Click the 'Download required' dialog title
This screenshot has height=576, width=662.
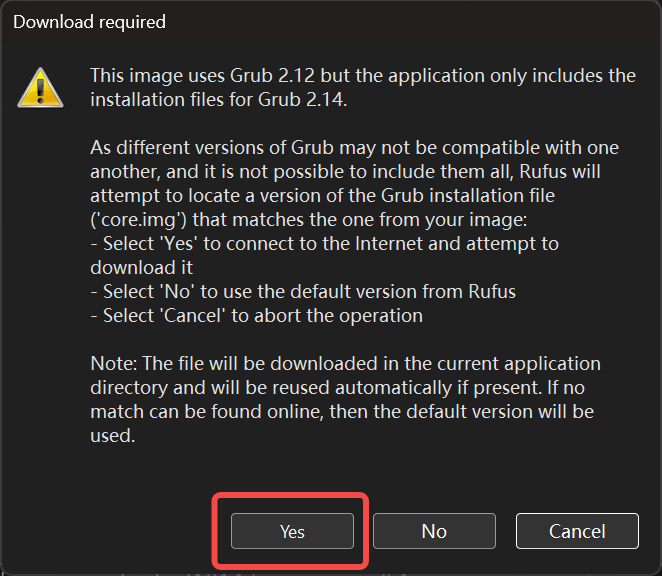click(x=90, y=22)
